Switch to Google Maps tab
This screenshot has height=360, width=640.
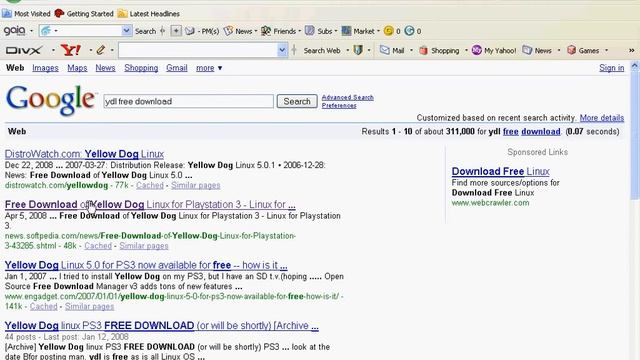point(77,68)
